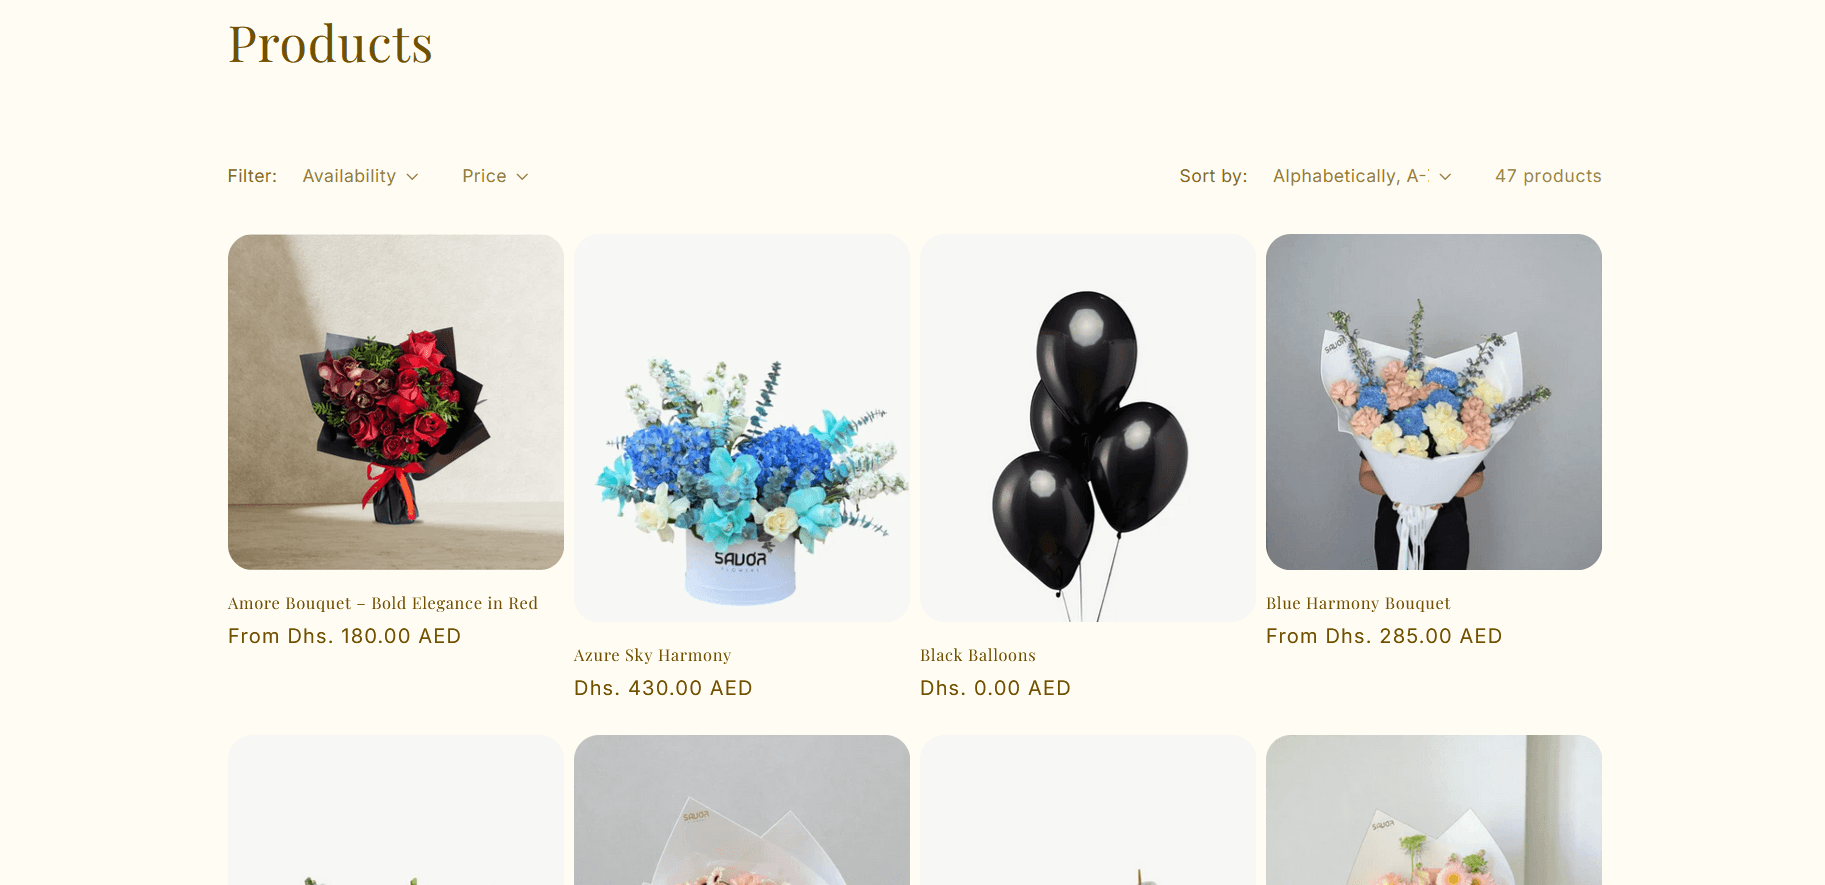Open second-row pink bouquet thumbnail, second column

(x=742, y=810)
